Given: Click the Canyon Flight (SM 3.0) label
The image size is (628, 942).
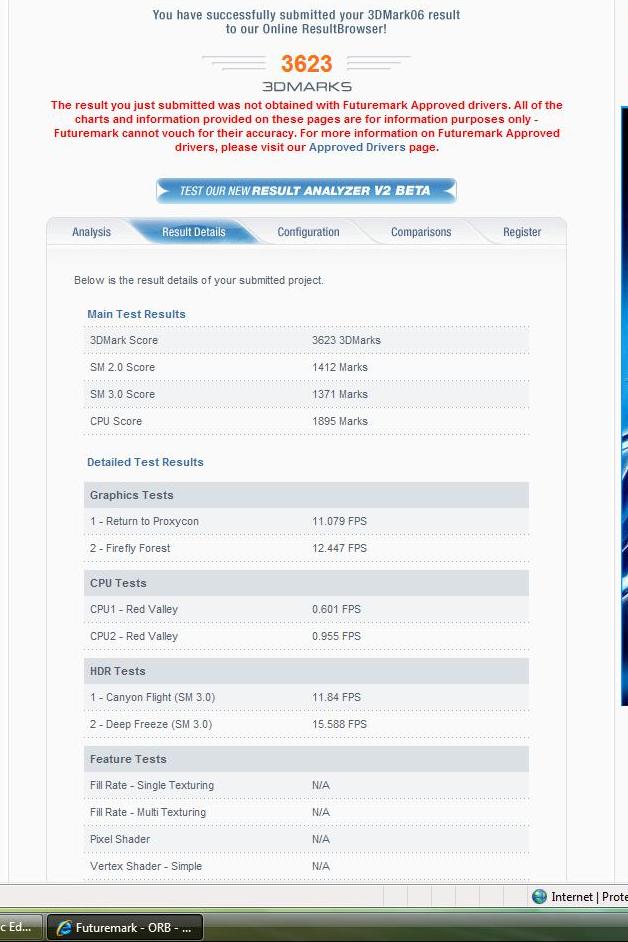Looking at the screenshot, I should [153, 697].
